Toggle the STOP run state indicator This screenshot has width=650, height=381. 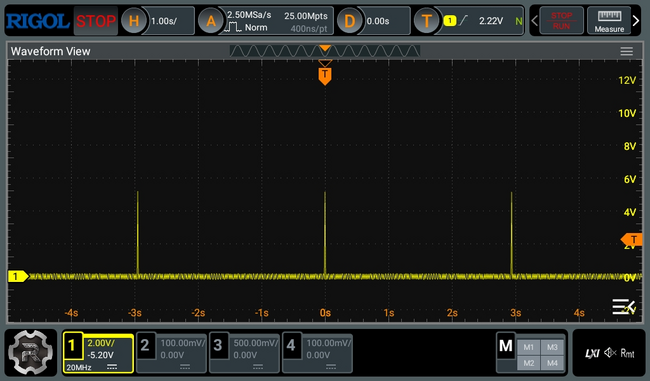tap(96, 21)
